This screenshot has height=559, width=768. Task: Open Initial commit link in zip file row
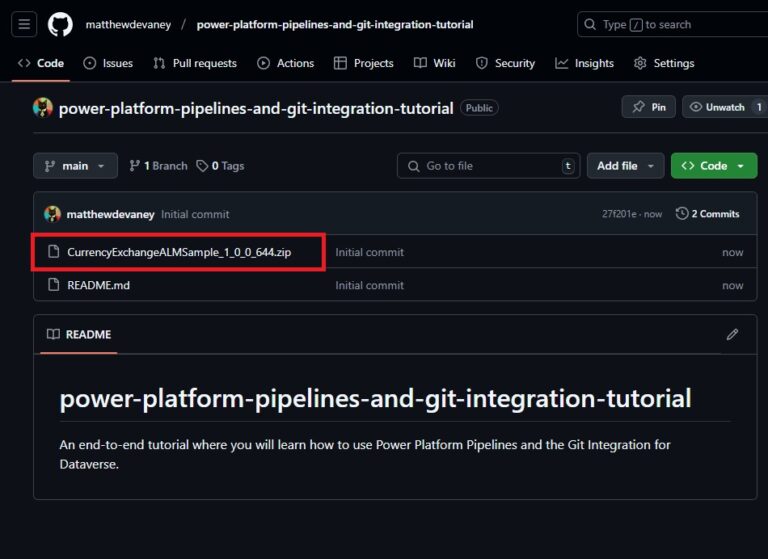point(369,252)
